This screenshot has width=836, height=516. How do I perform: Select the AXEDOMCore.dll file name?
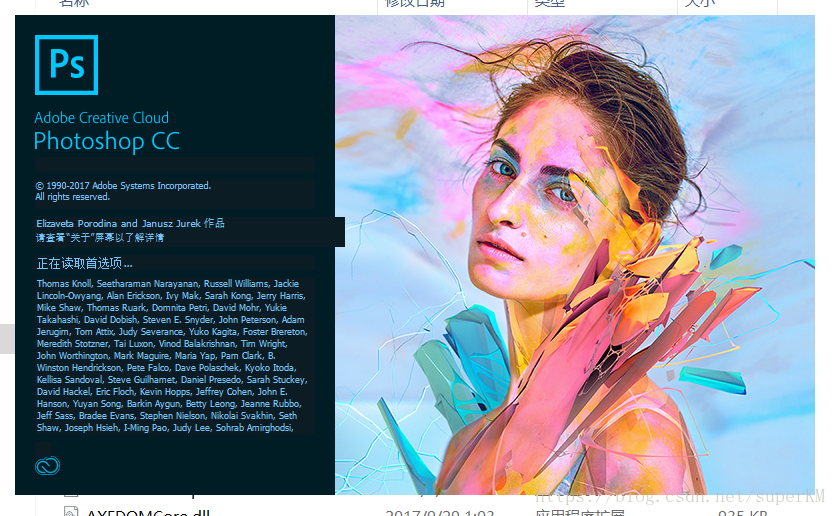pyautogui.click(x=148, y=512)
